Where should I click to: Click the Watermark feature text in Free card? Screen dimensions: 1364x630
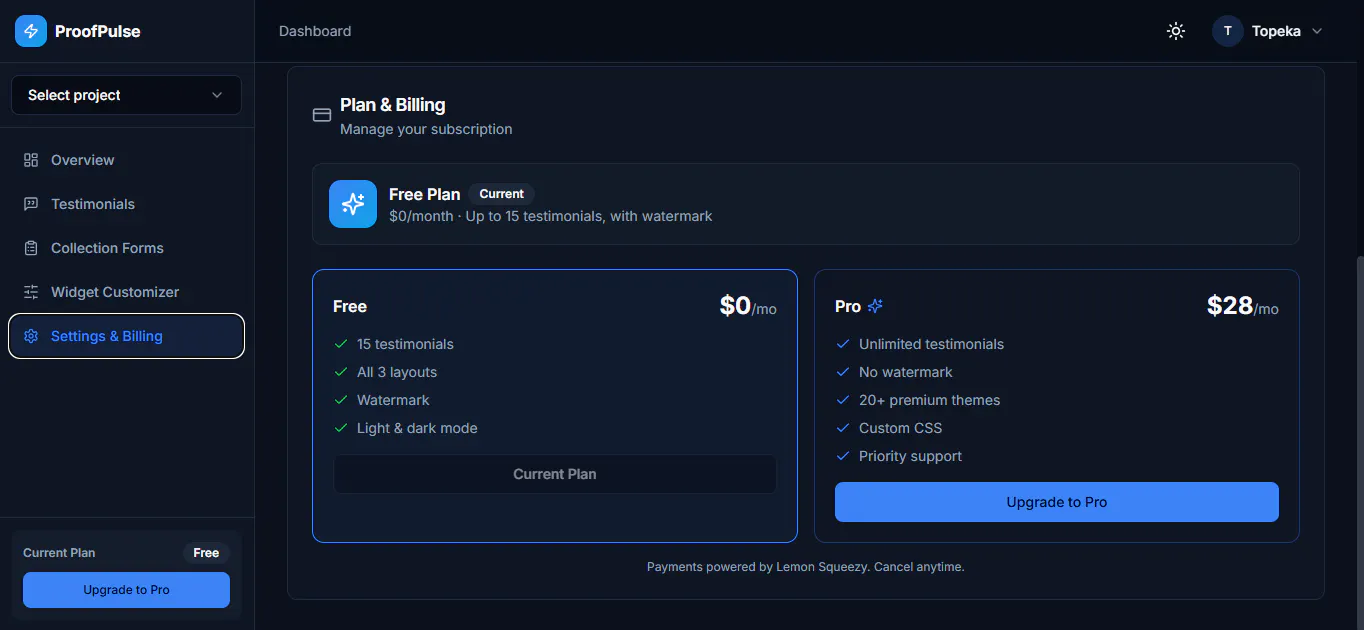393,400
